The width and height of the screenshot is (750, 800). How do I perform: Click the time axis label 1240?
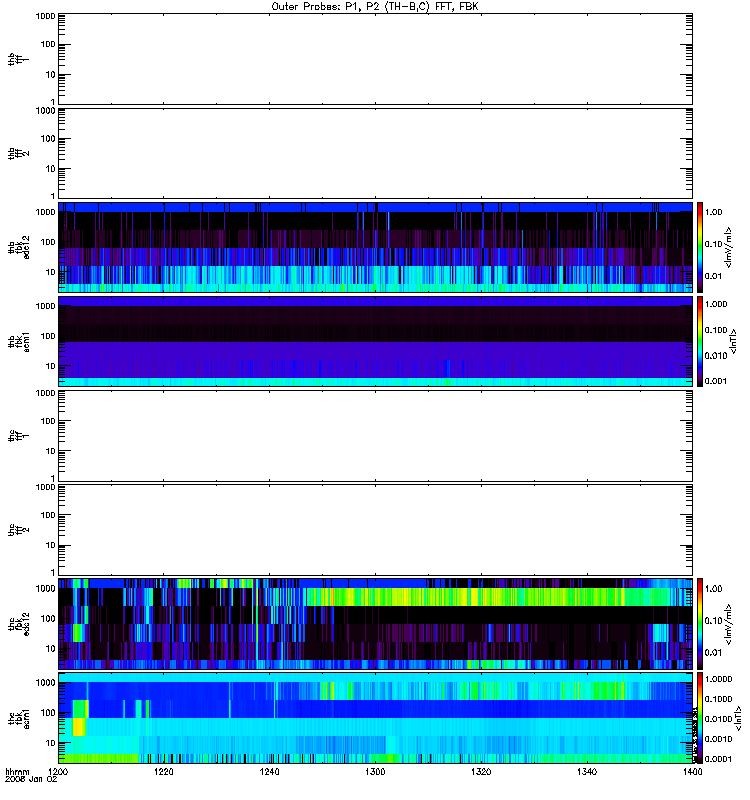(269, 771)
